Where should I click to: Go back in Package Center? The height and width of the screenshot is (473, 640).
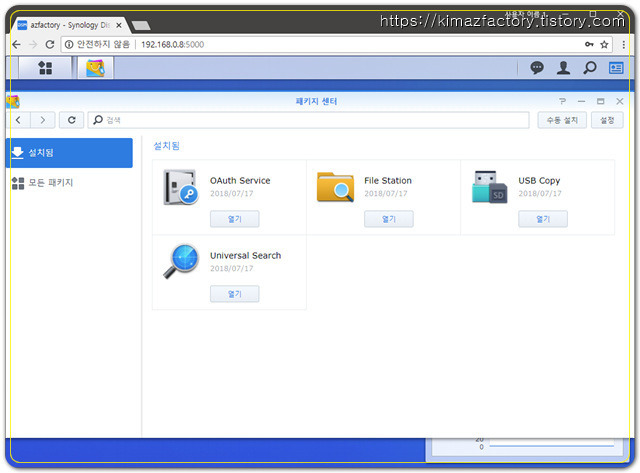18,120
